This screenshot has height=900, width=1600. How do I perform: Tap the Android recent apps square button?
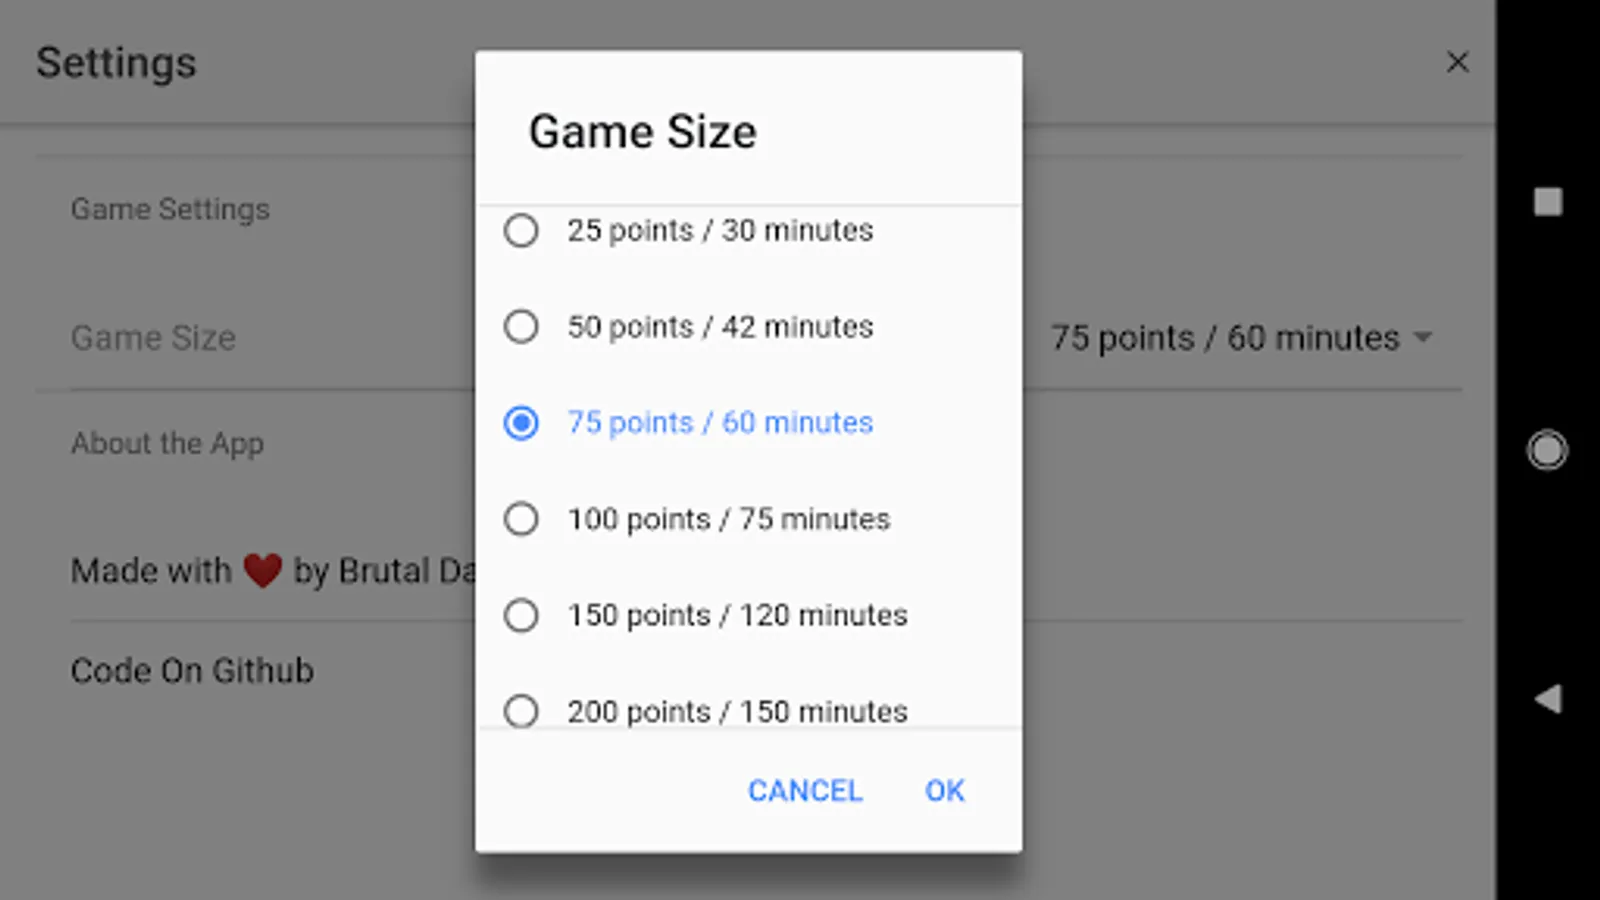point(1546,202)
